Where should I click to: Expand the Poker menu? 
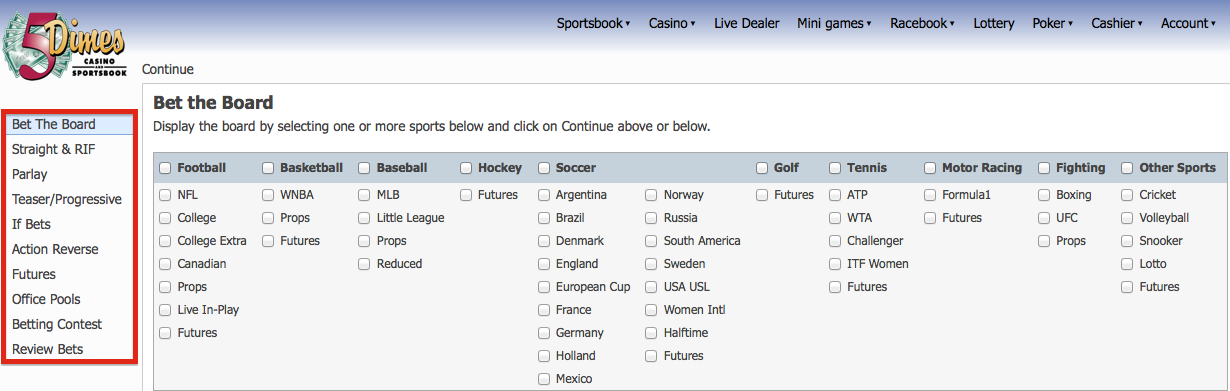pos(1053,23)
